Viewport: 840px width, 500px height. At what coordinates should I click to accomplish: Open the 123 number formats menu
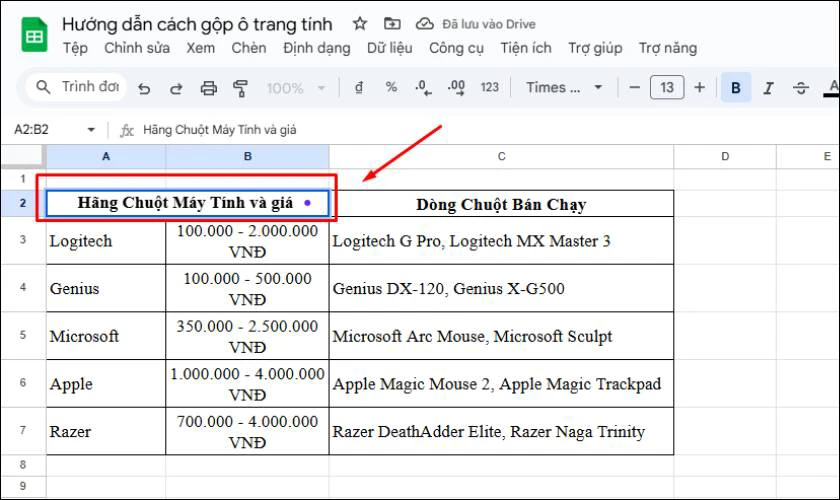[490, 87]
